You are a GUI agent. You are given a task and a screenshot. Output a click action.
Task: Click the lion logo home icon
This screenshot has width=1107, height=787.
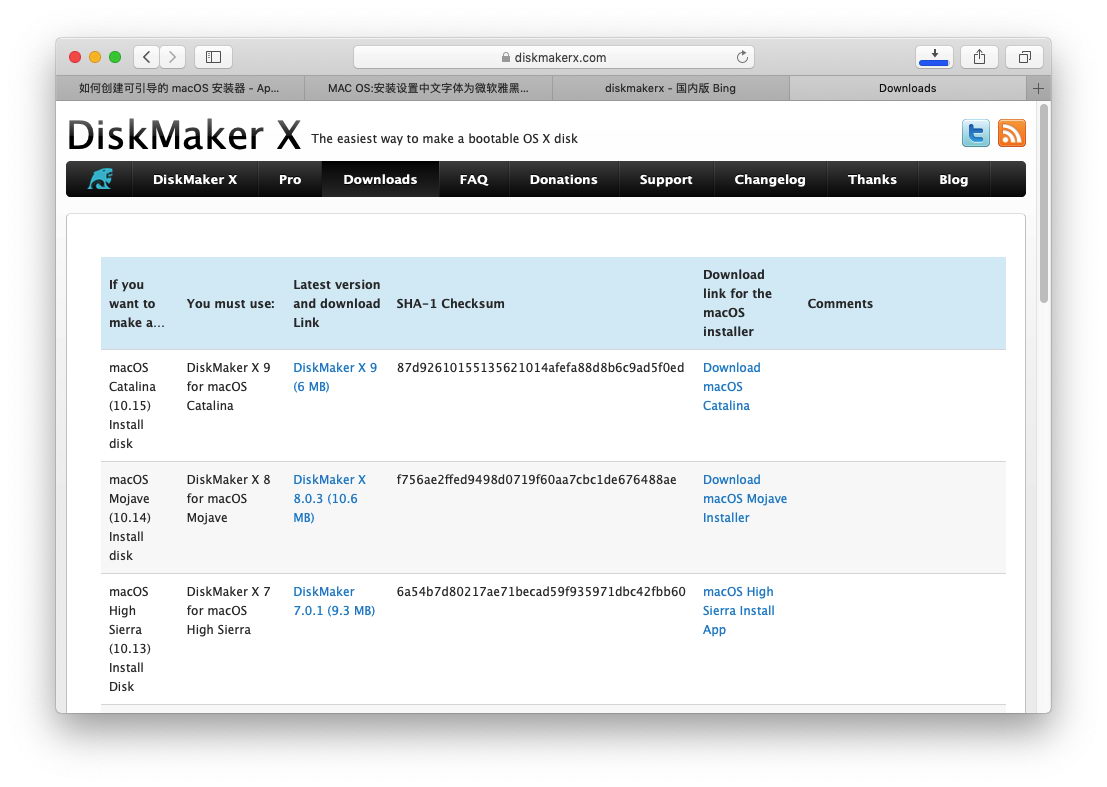pos(100,179)
